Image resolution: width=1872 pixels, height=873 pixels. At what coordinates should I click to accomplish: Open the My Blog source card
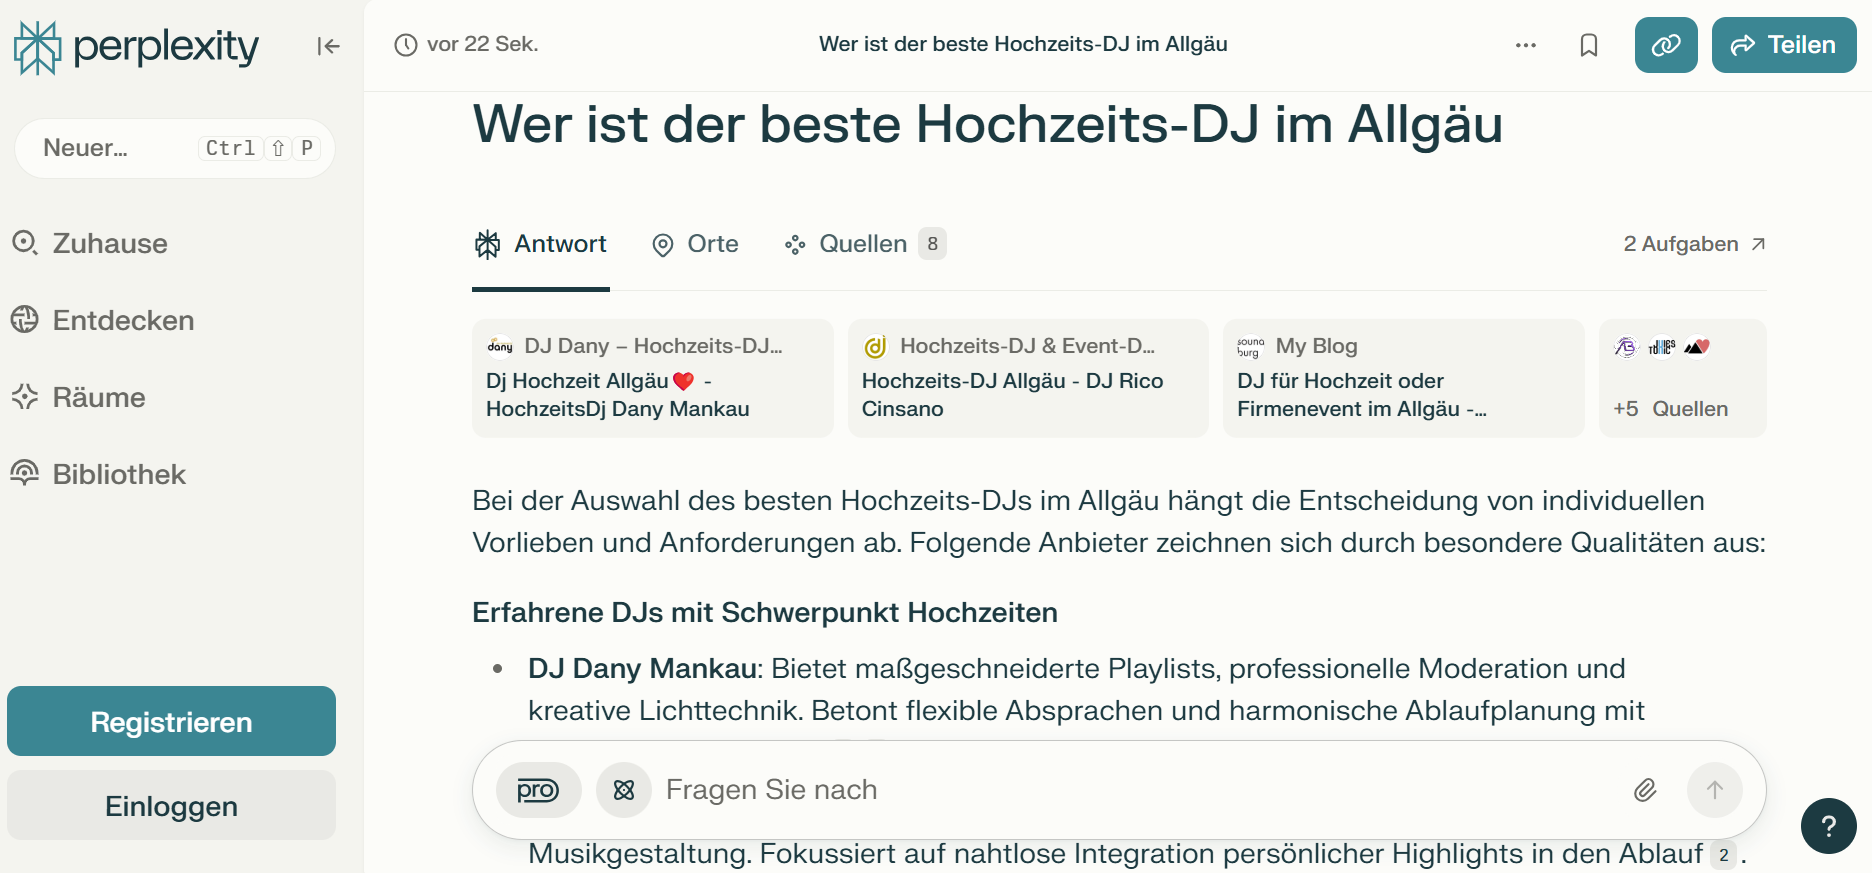coord(1404,378)
